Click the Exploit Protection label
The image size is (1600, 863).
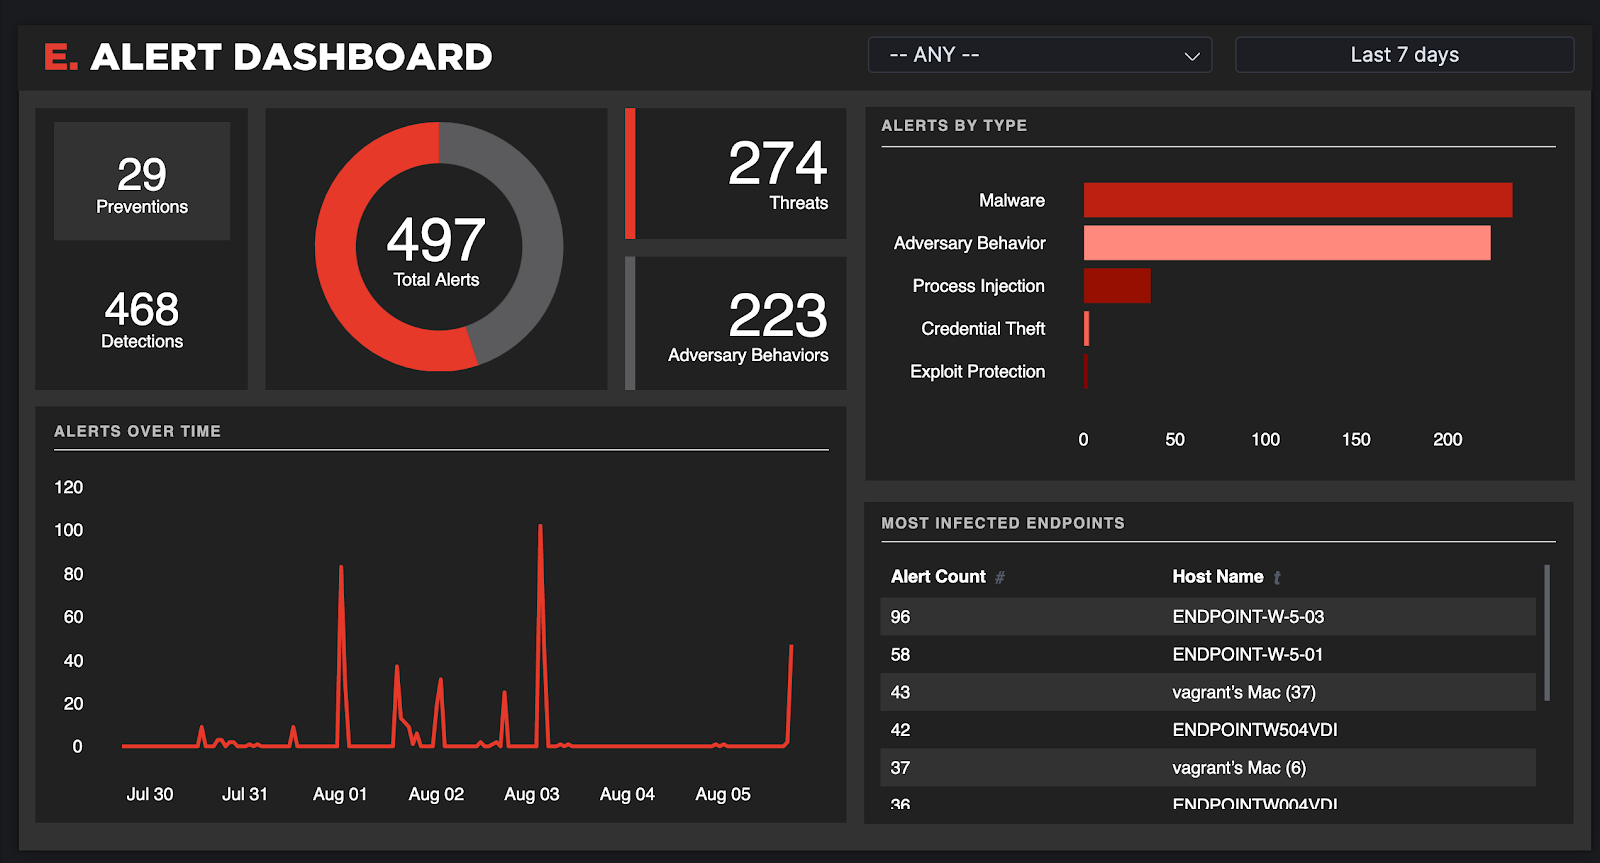977,371
